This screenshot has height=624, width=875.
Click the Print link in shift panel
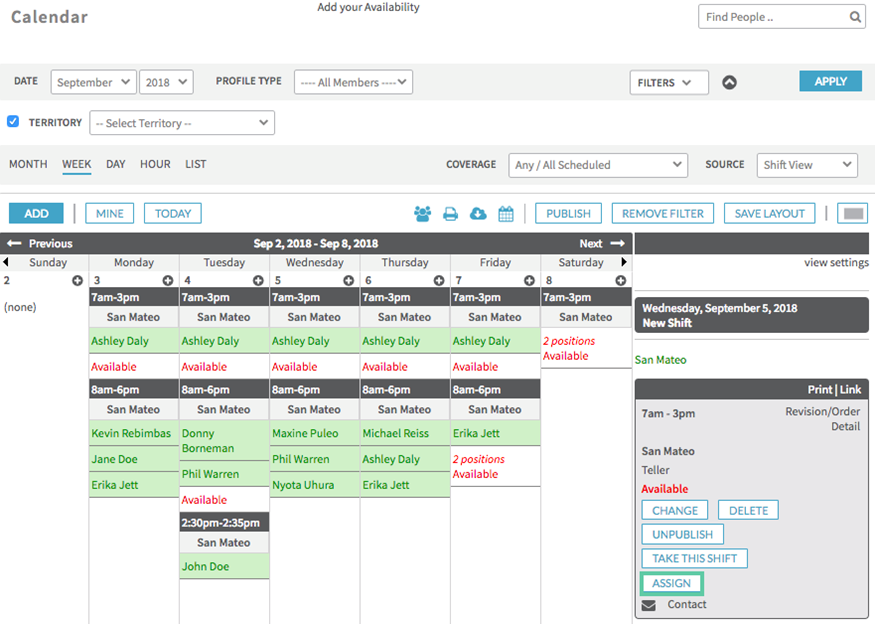(x=820, y=390)
